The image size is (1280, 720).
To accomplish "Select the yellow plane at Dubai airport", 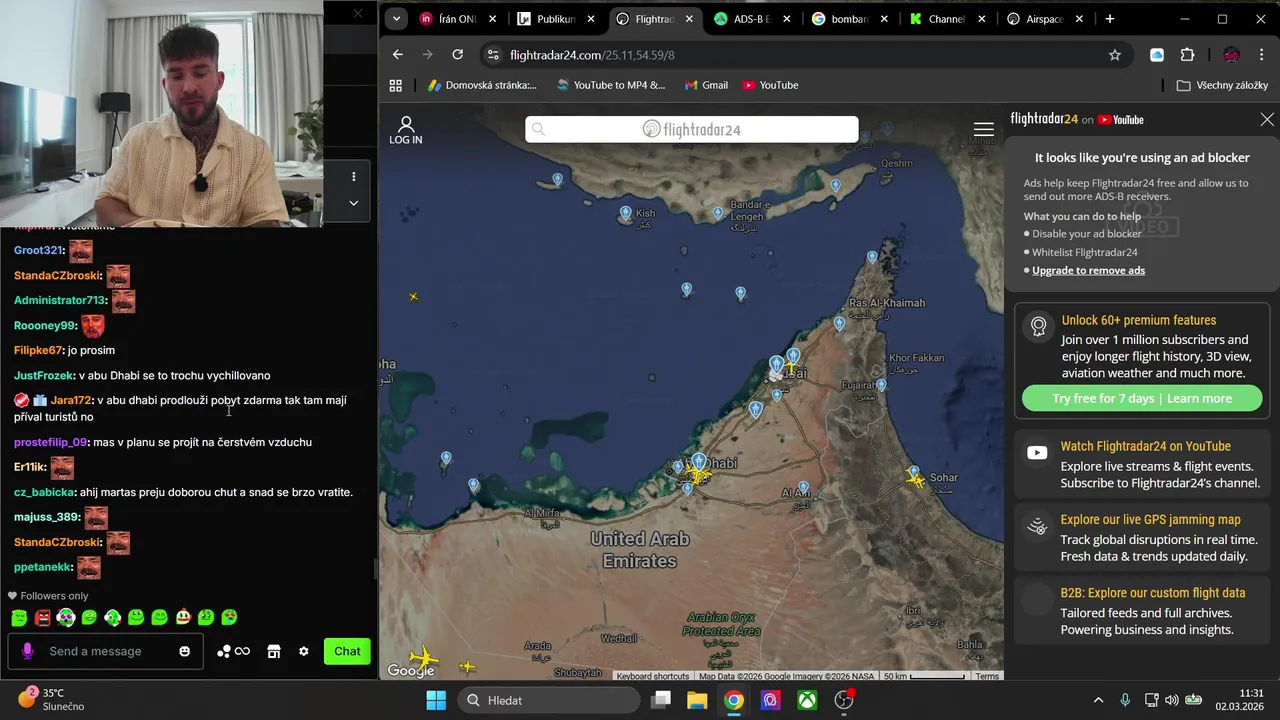I will pos(792,368).
